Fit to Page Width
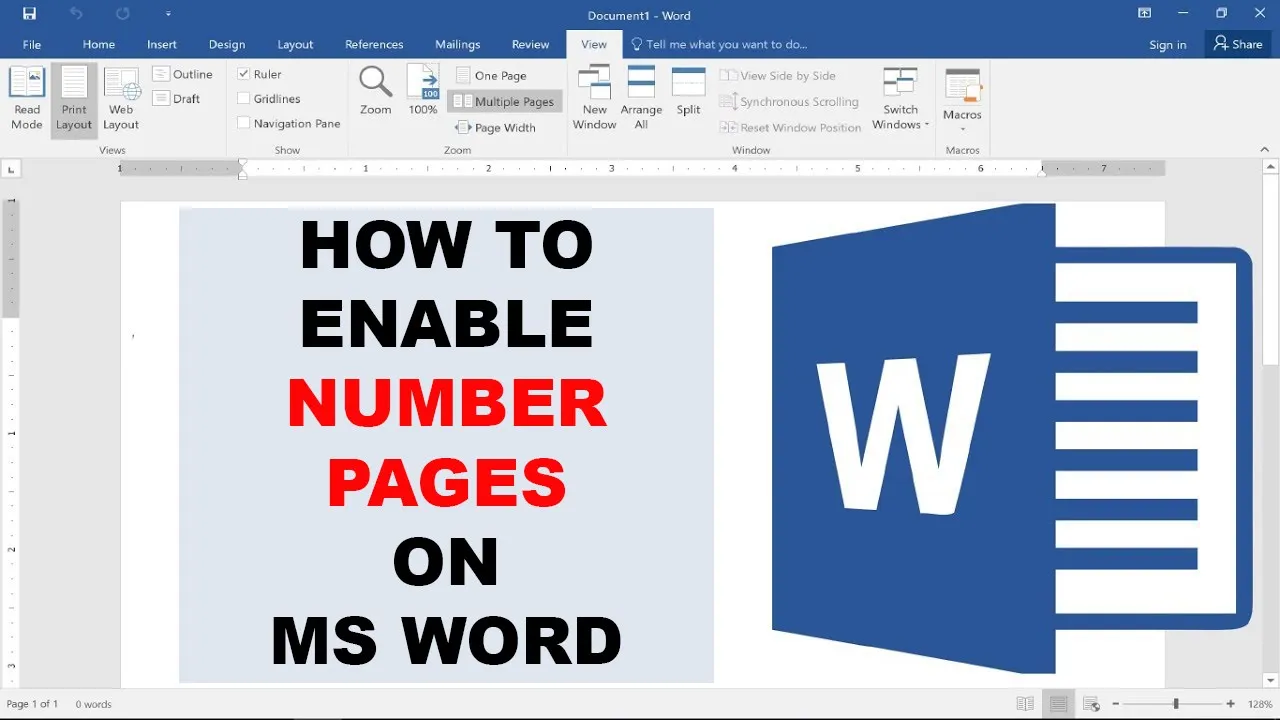The width and height of the screenshot is (1280, 720). click(496, 127)
